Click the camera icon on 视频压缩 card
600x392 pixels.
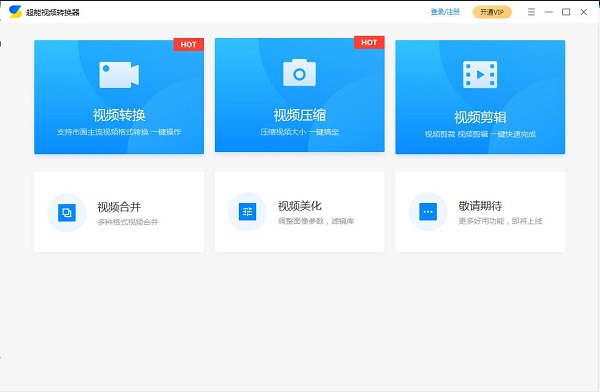300,73
